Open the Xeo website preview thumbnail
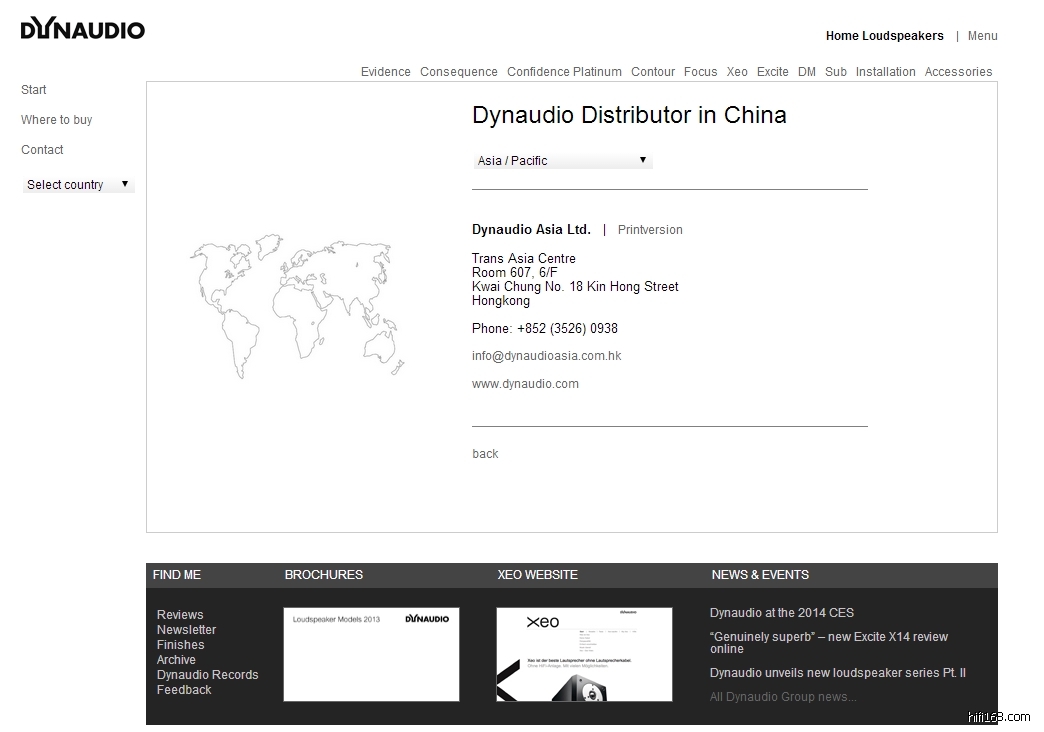 tap(584, 654)
